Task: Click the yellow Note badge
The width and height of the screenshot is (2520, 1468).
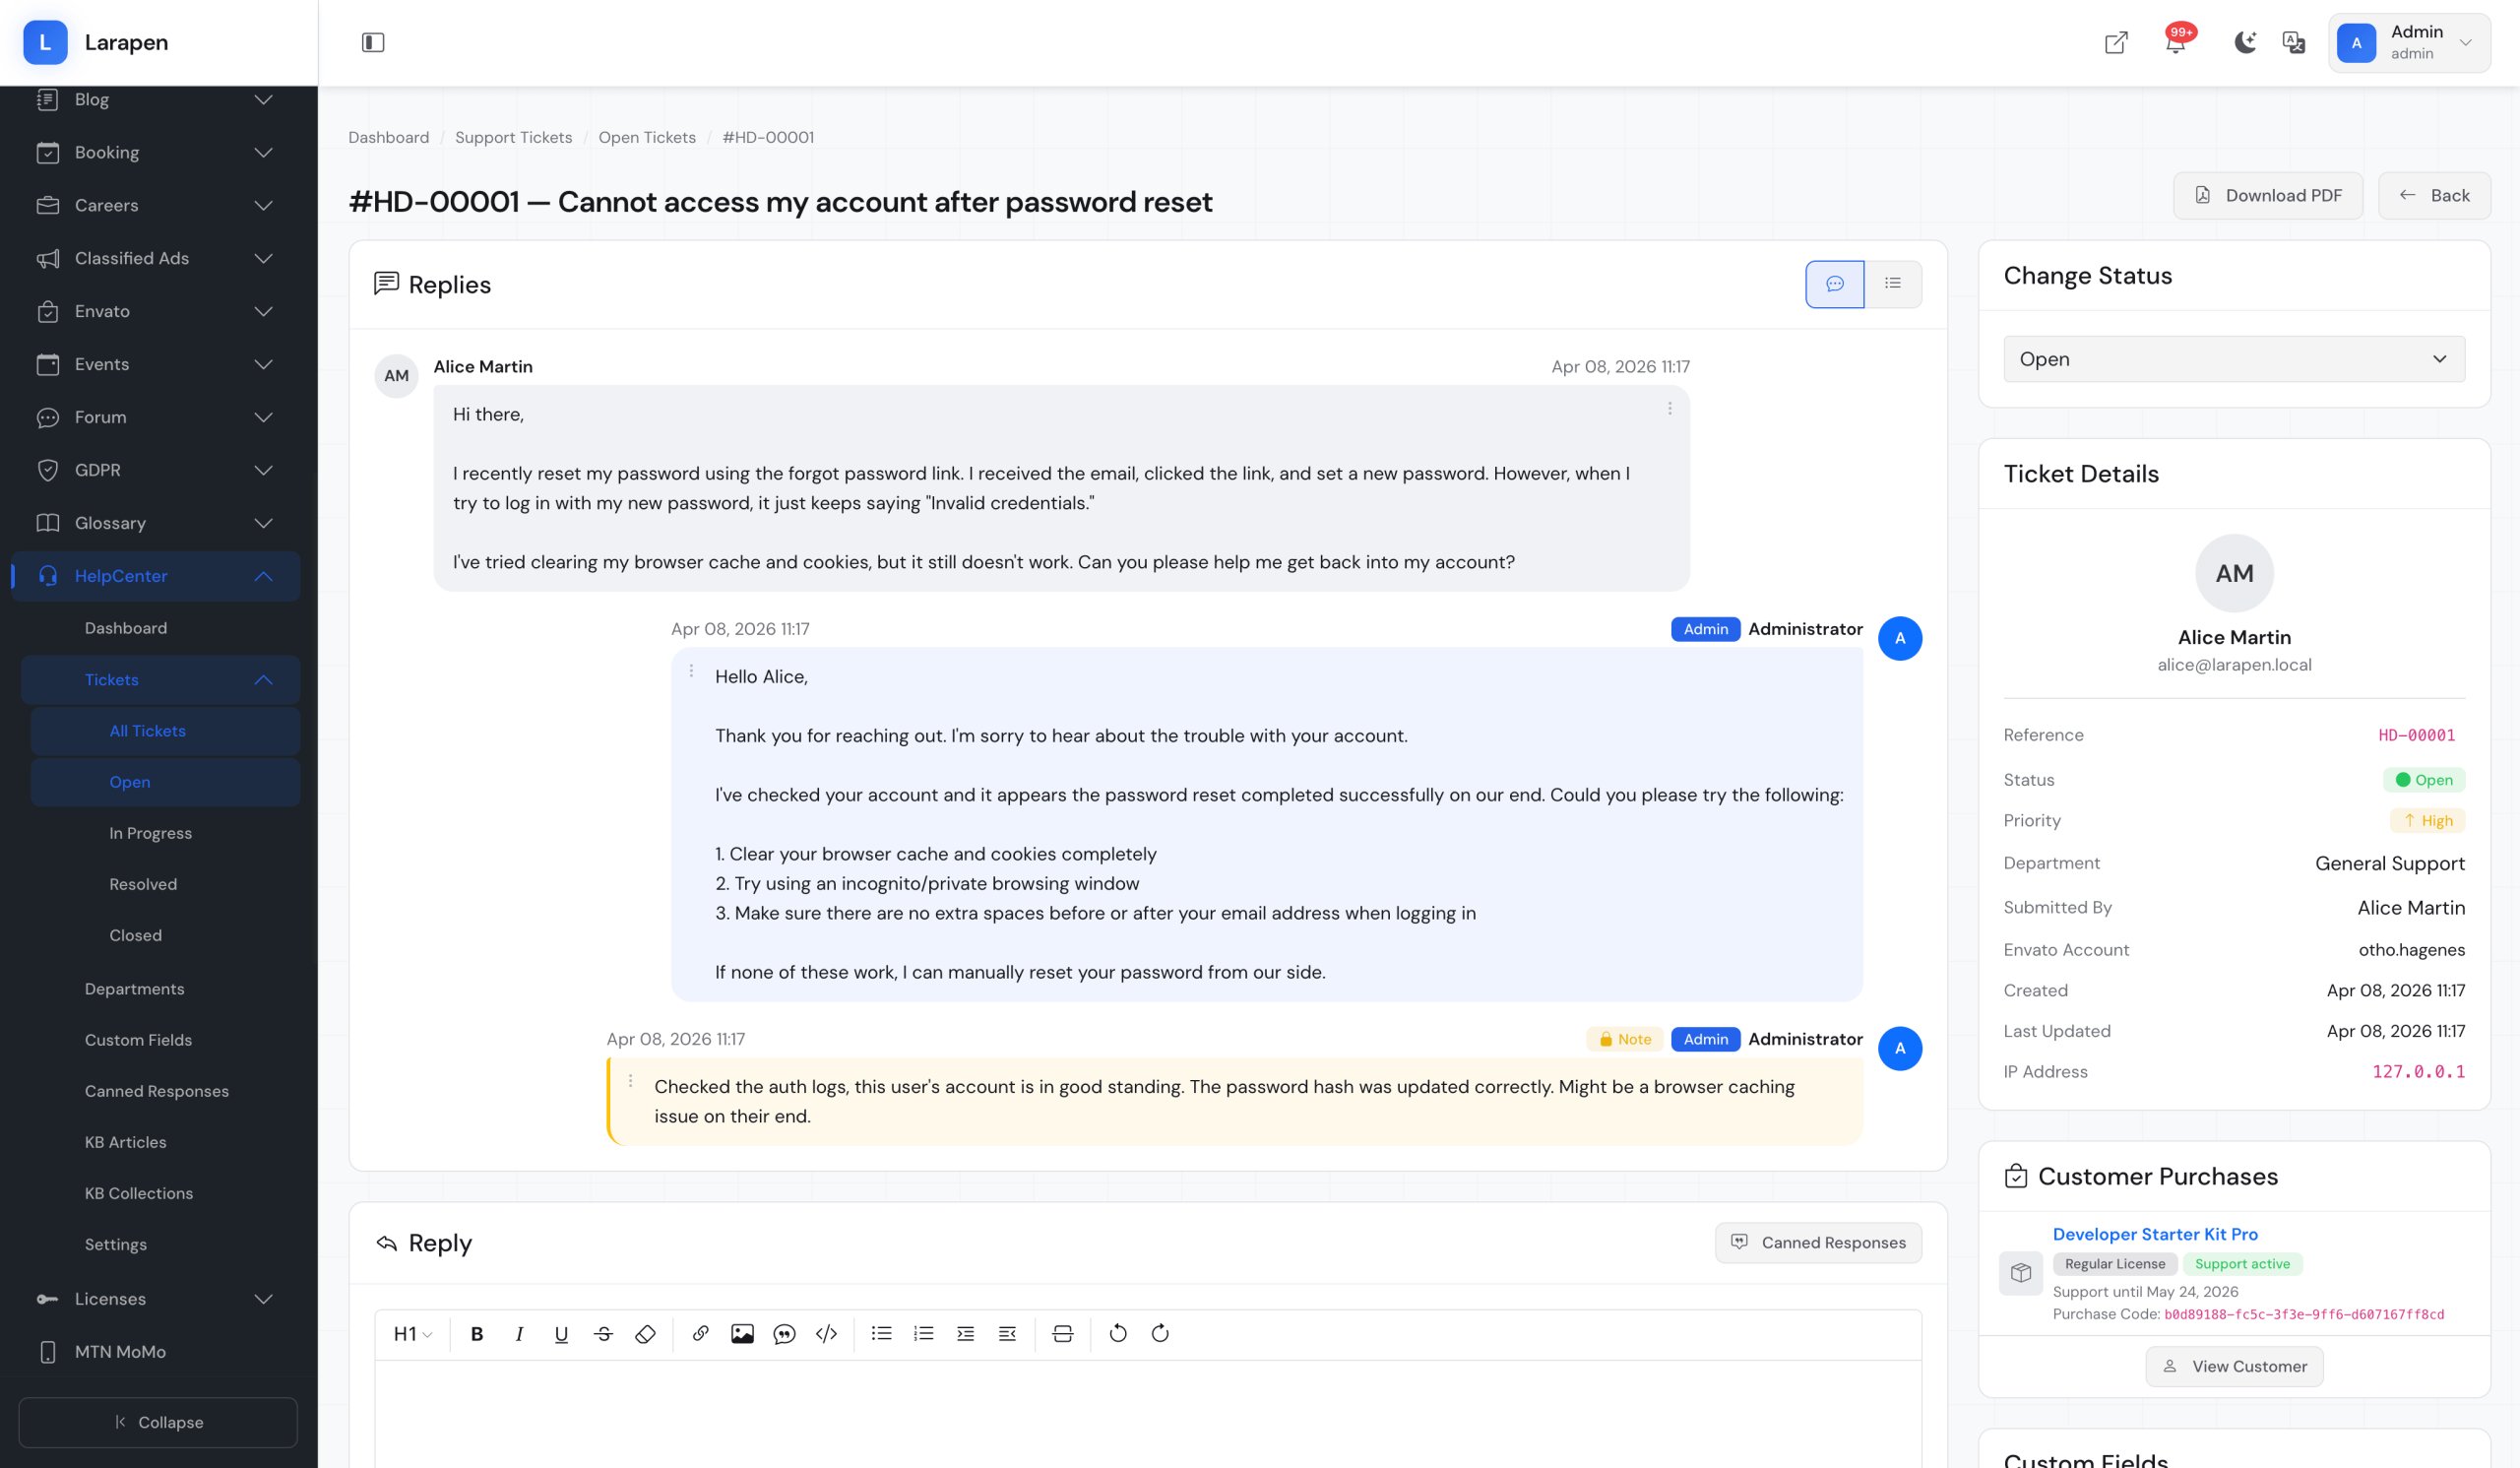Action: [1624, 1039]
